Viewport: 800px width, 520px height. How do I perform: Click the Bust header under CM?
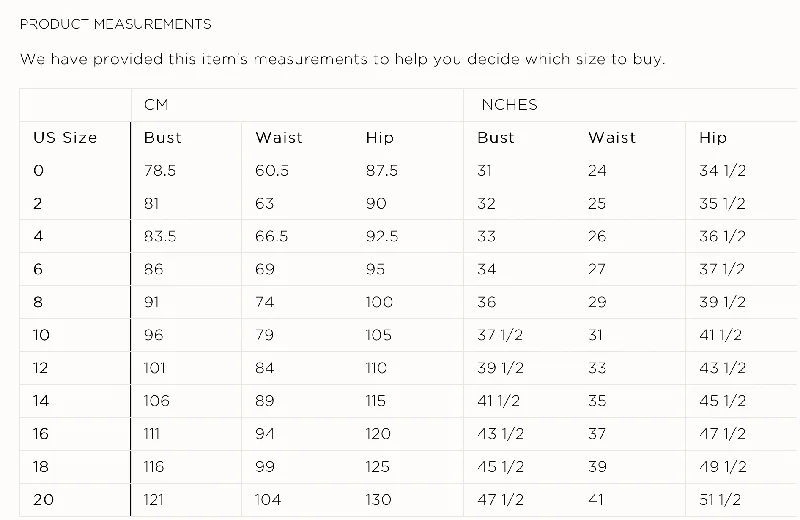click(162, 138)
